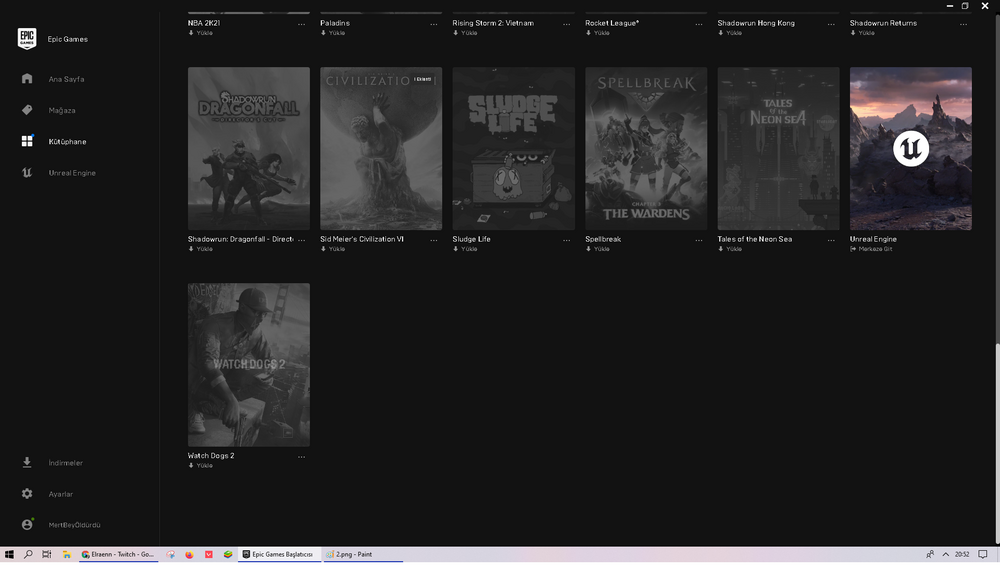1000x582 pixels.
Task: Select the Sludge Life cover art
Action: coord(513,149)
